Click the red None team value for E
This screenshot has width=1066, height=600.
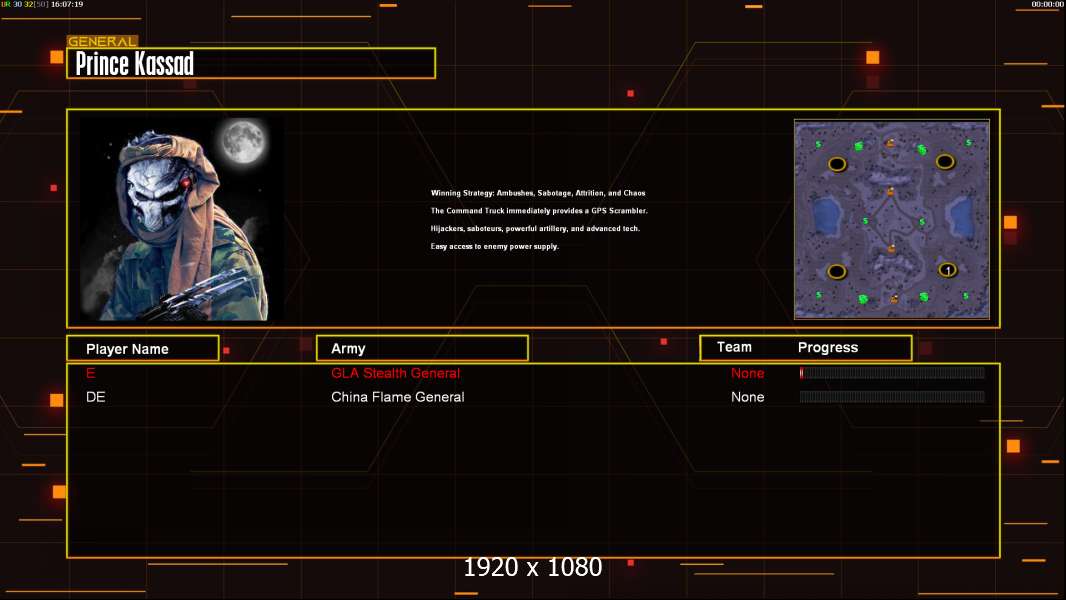tap(747, 373)
